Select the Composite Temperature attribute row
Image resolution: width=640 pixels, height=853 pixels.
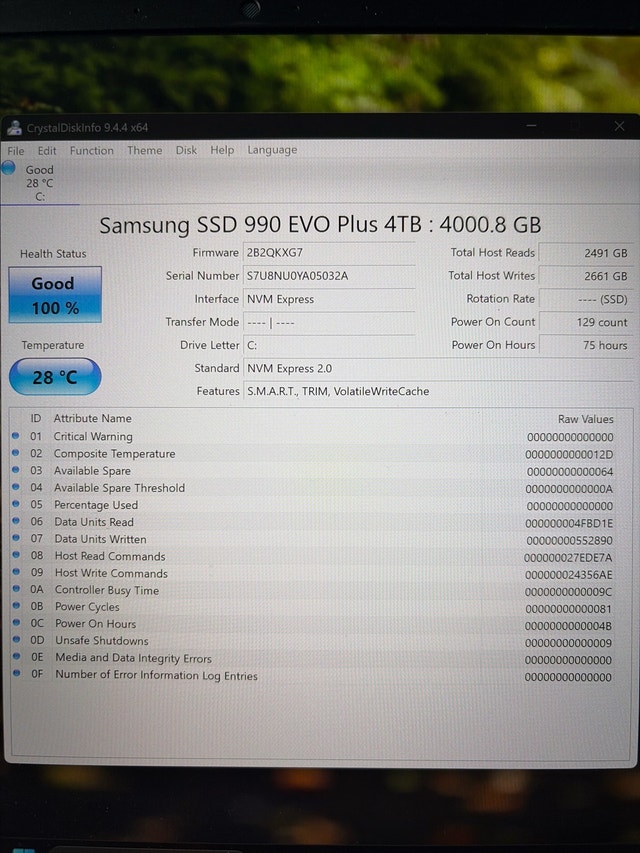[314, 454]
